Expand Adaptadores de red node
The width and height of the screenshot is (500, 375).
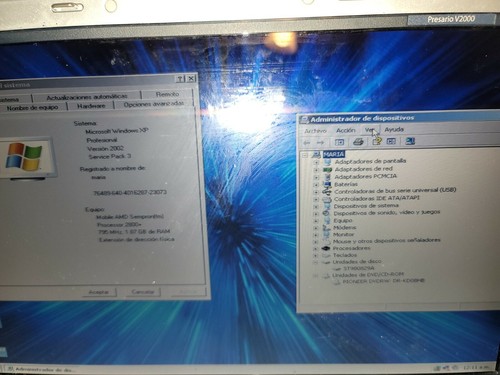(316, 170)
